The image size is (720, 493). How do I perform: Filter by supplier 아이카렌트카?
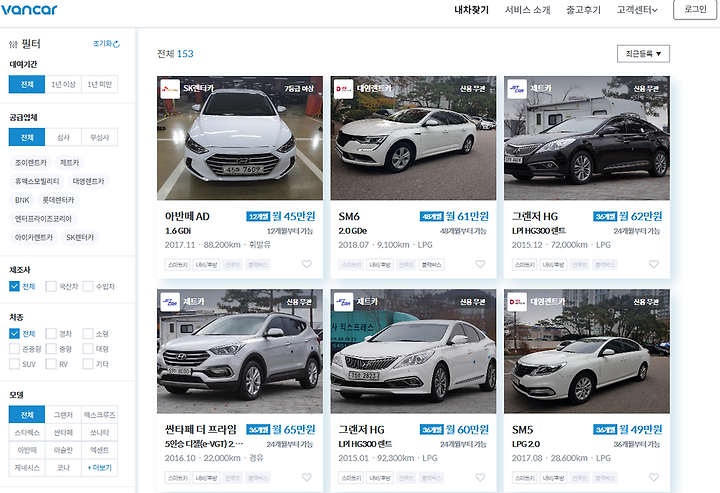tap(34, 237)
